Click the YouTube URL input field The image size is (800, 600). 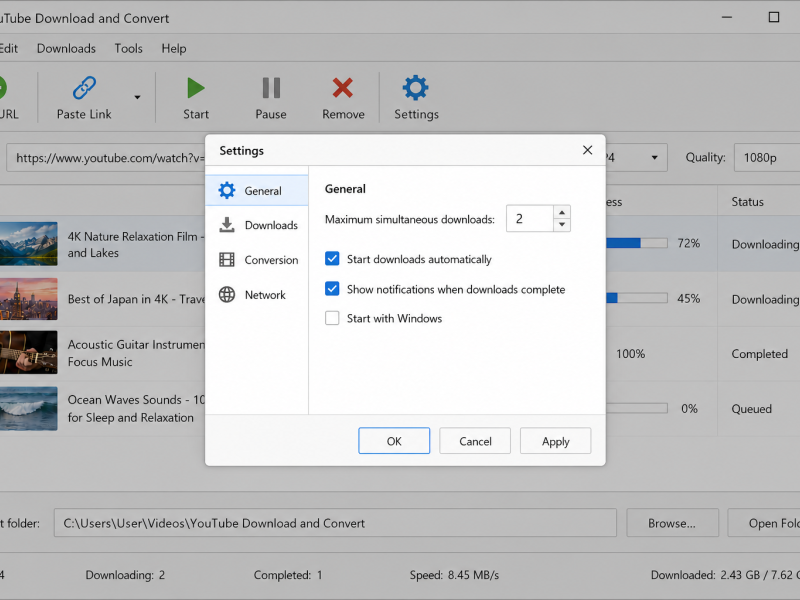click(x=106, y=158)
